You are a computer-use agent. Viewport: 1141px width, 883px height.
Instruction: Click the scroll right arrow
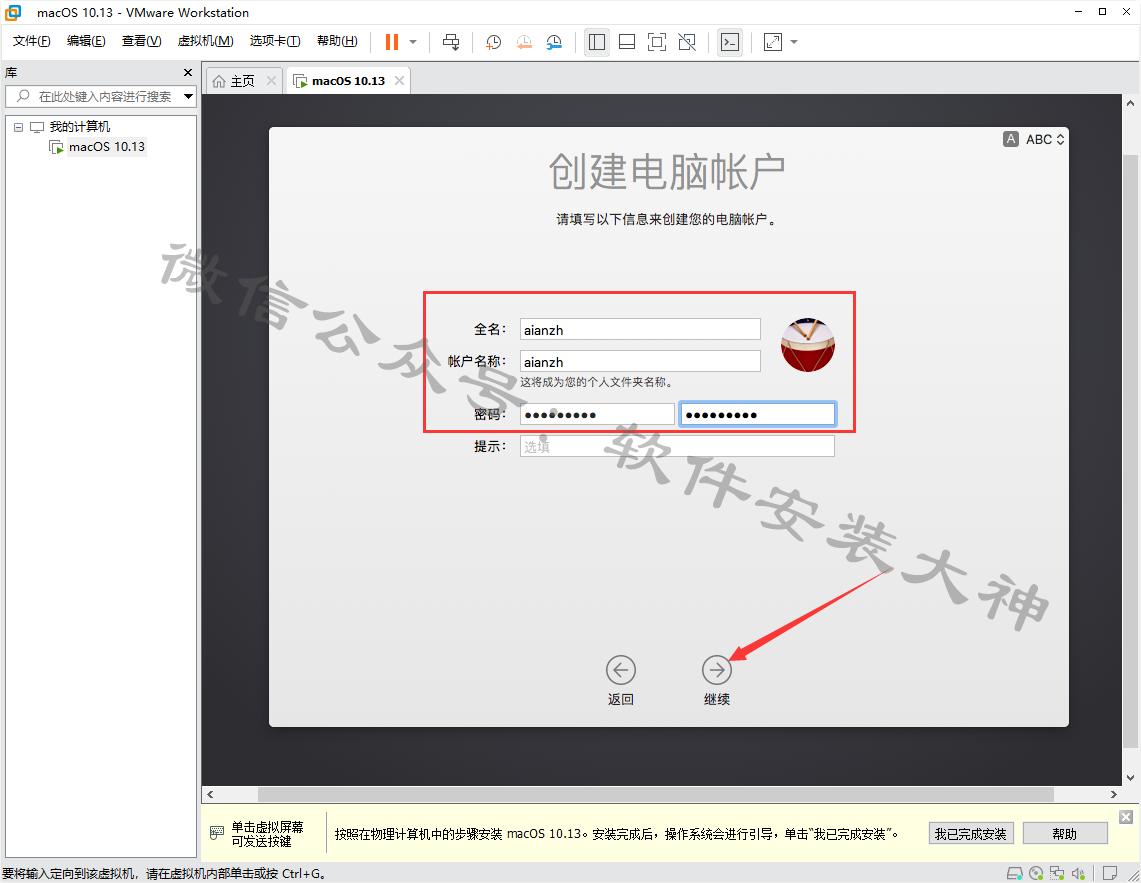click(x=1113, y=794)
